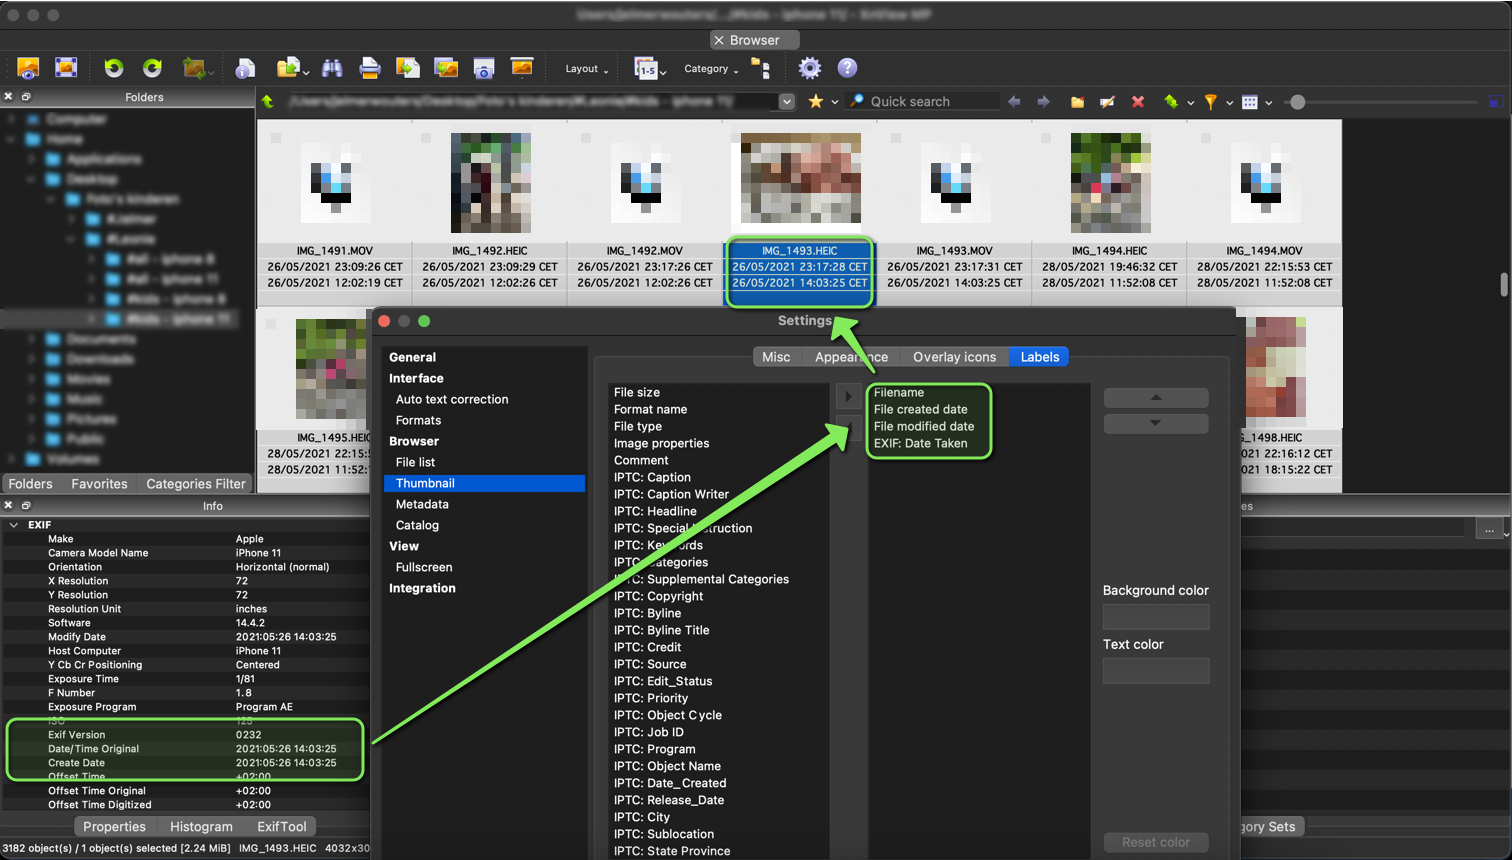Collapse the EXIF section in Info panel
The height and width of the screenshot is (860, 1512).
coord(14,525)
